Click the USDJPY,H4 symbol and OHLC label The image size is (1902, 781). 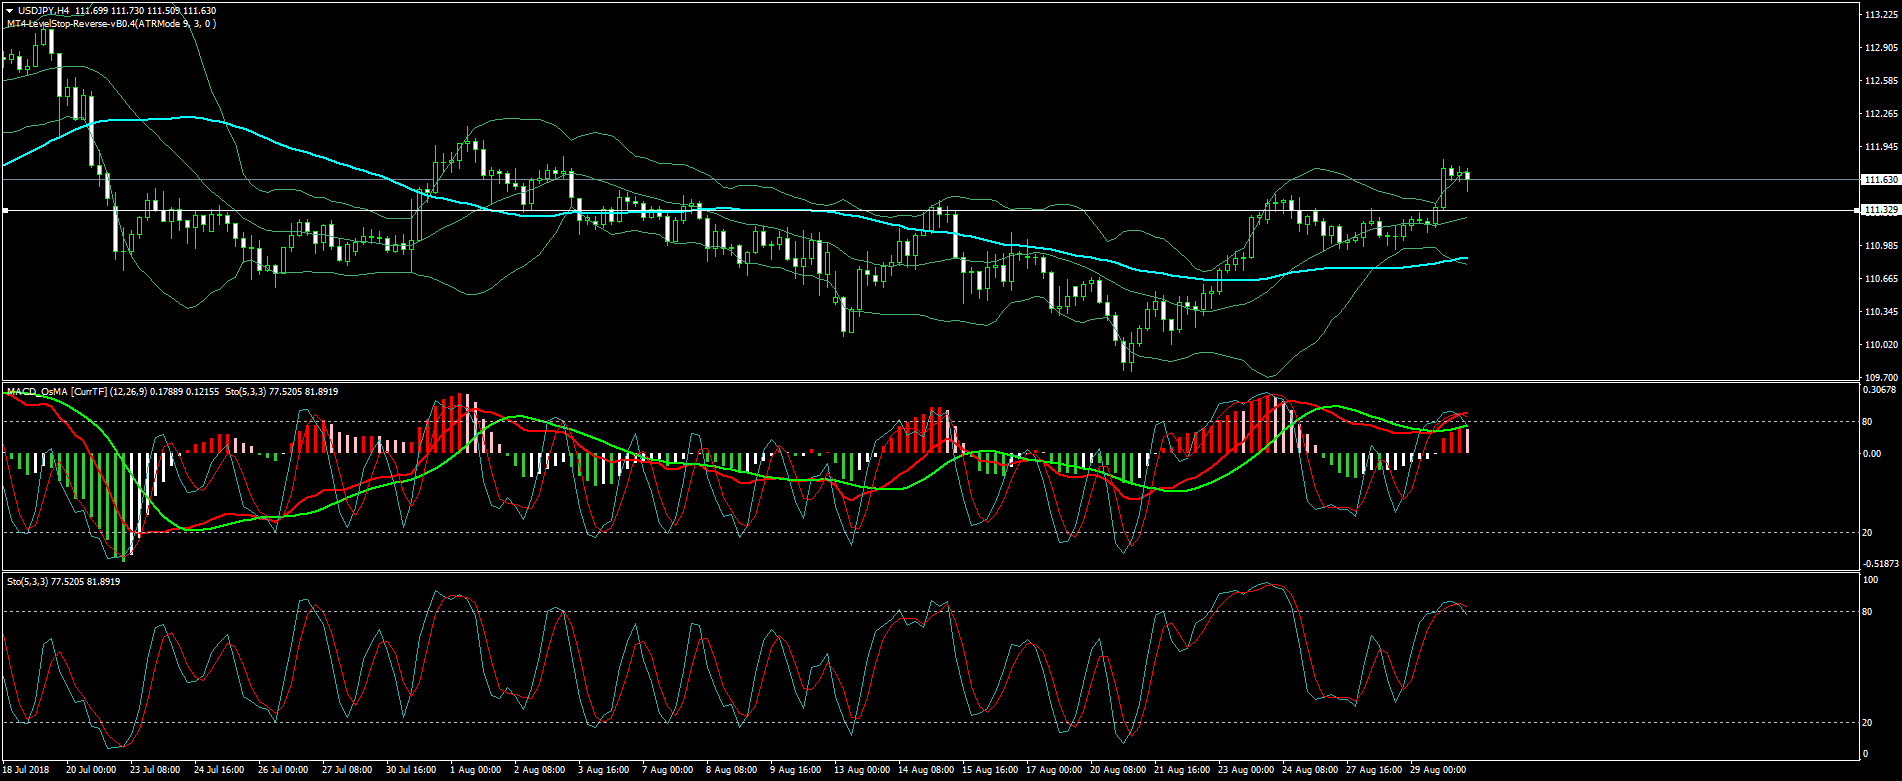click(117, 11)
